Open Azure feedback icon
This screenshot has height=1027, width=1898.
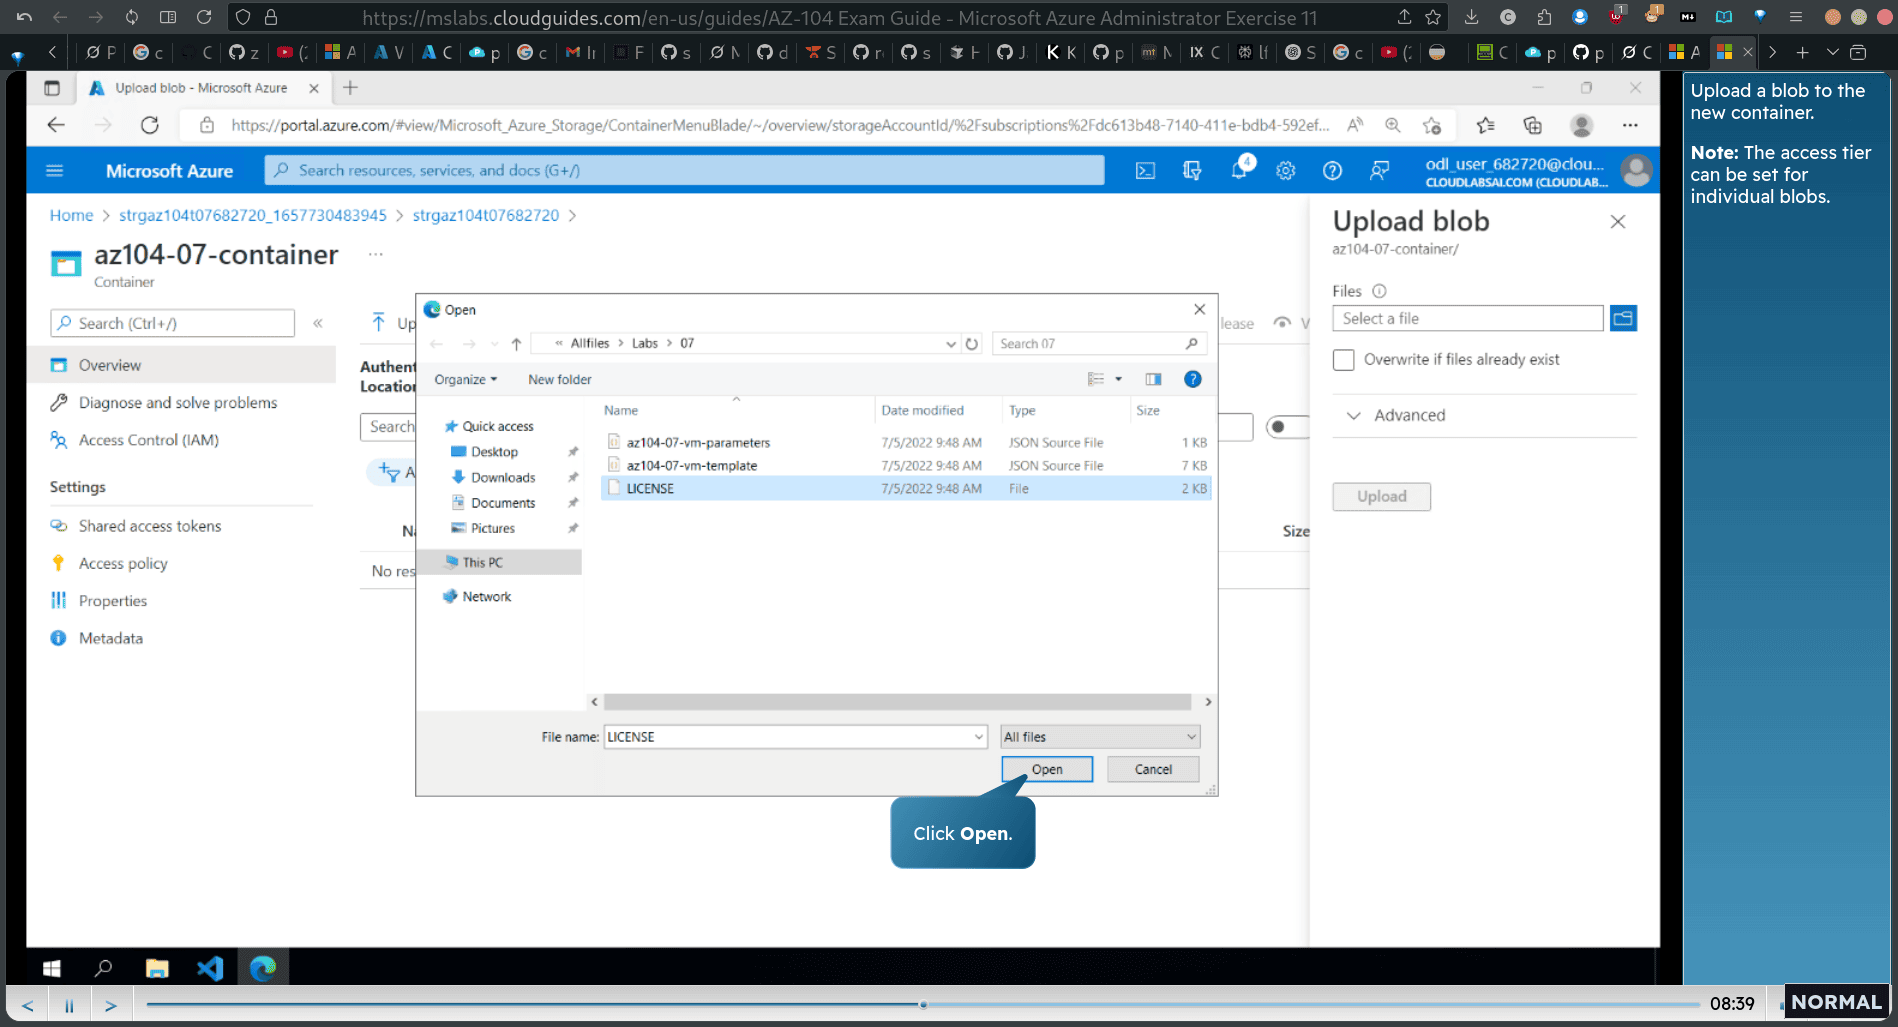click(1380, 171)
